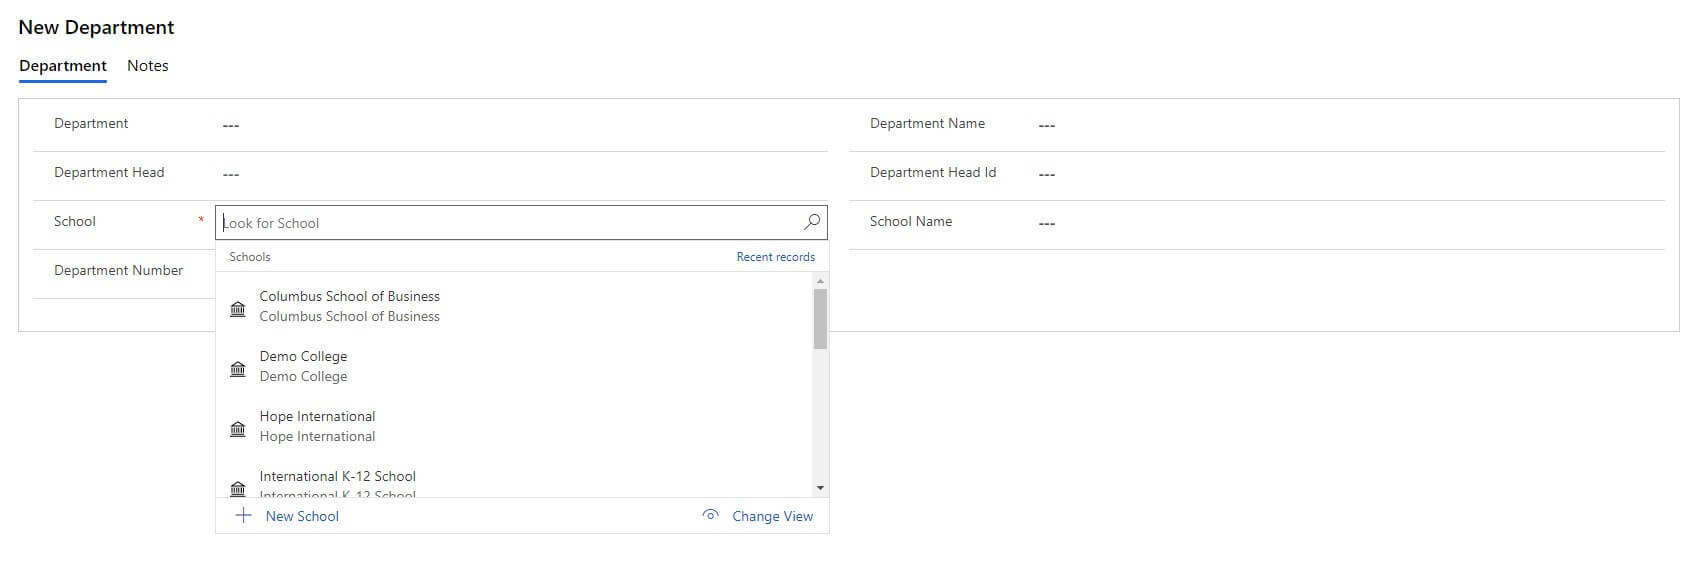Click the Department field empty value
This screenshot has height=573, width=1695.
231,125
